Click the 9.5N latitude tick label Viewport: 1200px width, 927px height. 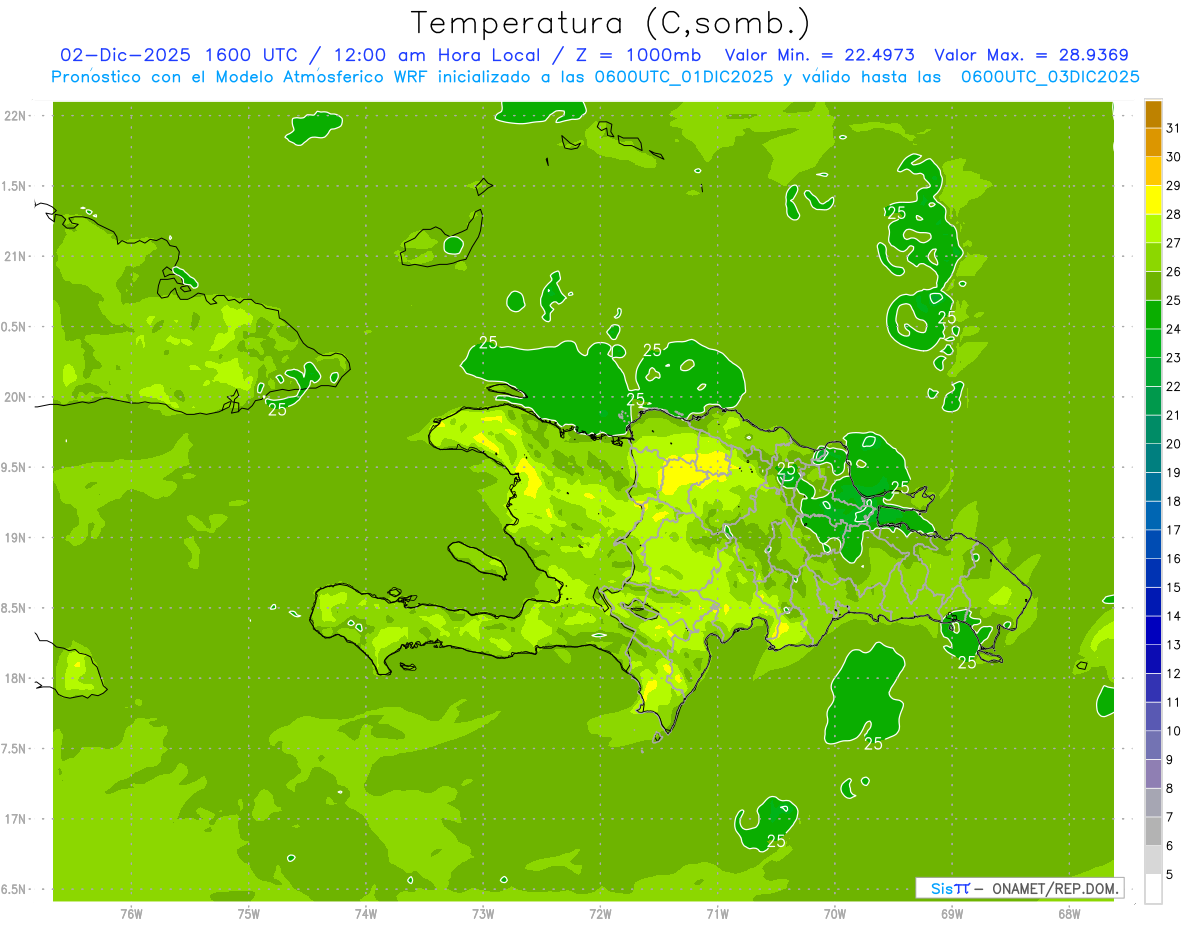tap(13, 467)
